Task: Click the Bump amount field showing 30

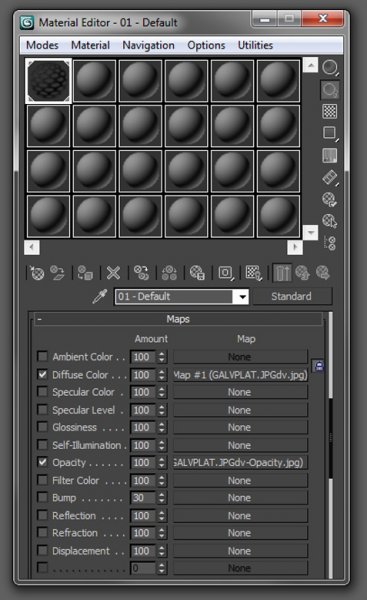Action: click(143, 498)
